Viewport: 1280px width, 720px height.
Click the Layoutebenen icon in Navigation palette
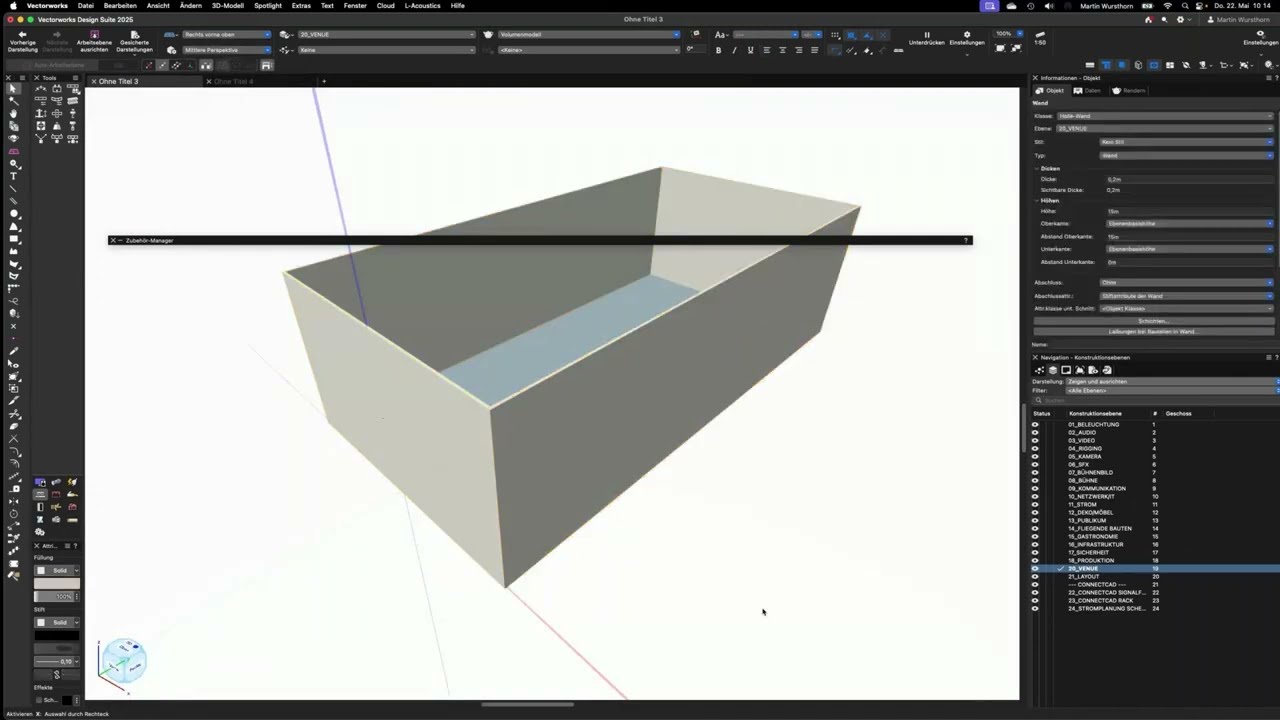(1066, 370)
